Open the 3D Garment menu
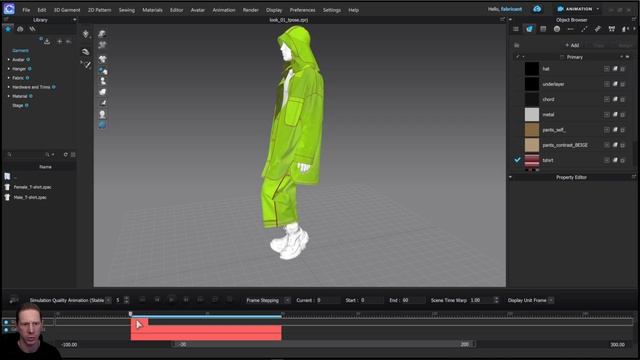The image size is (640, 360). click(x=67, y=10)
